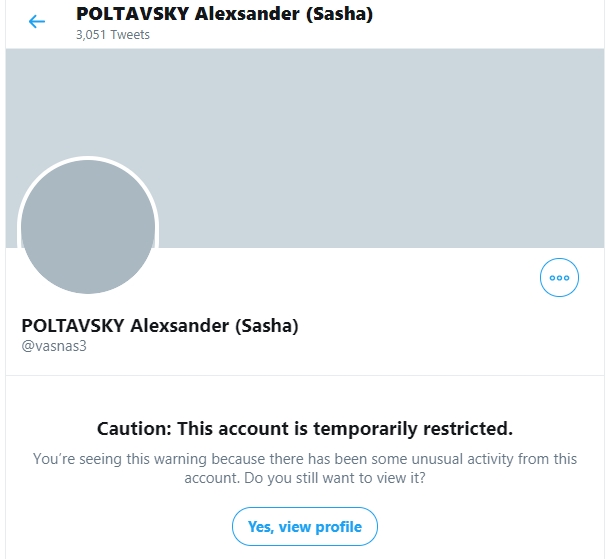Select the @vasnas3 handle text
The width and height of the screenshot is (612, 559).
click(x=54, y=346)
